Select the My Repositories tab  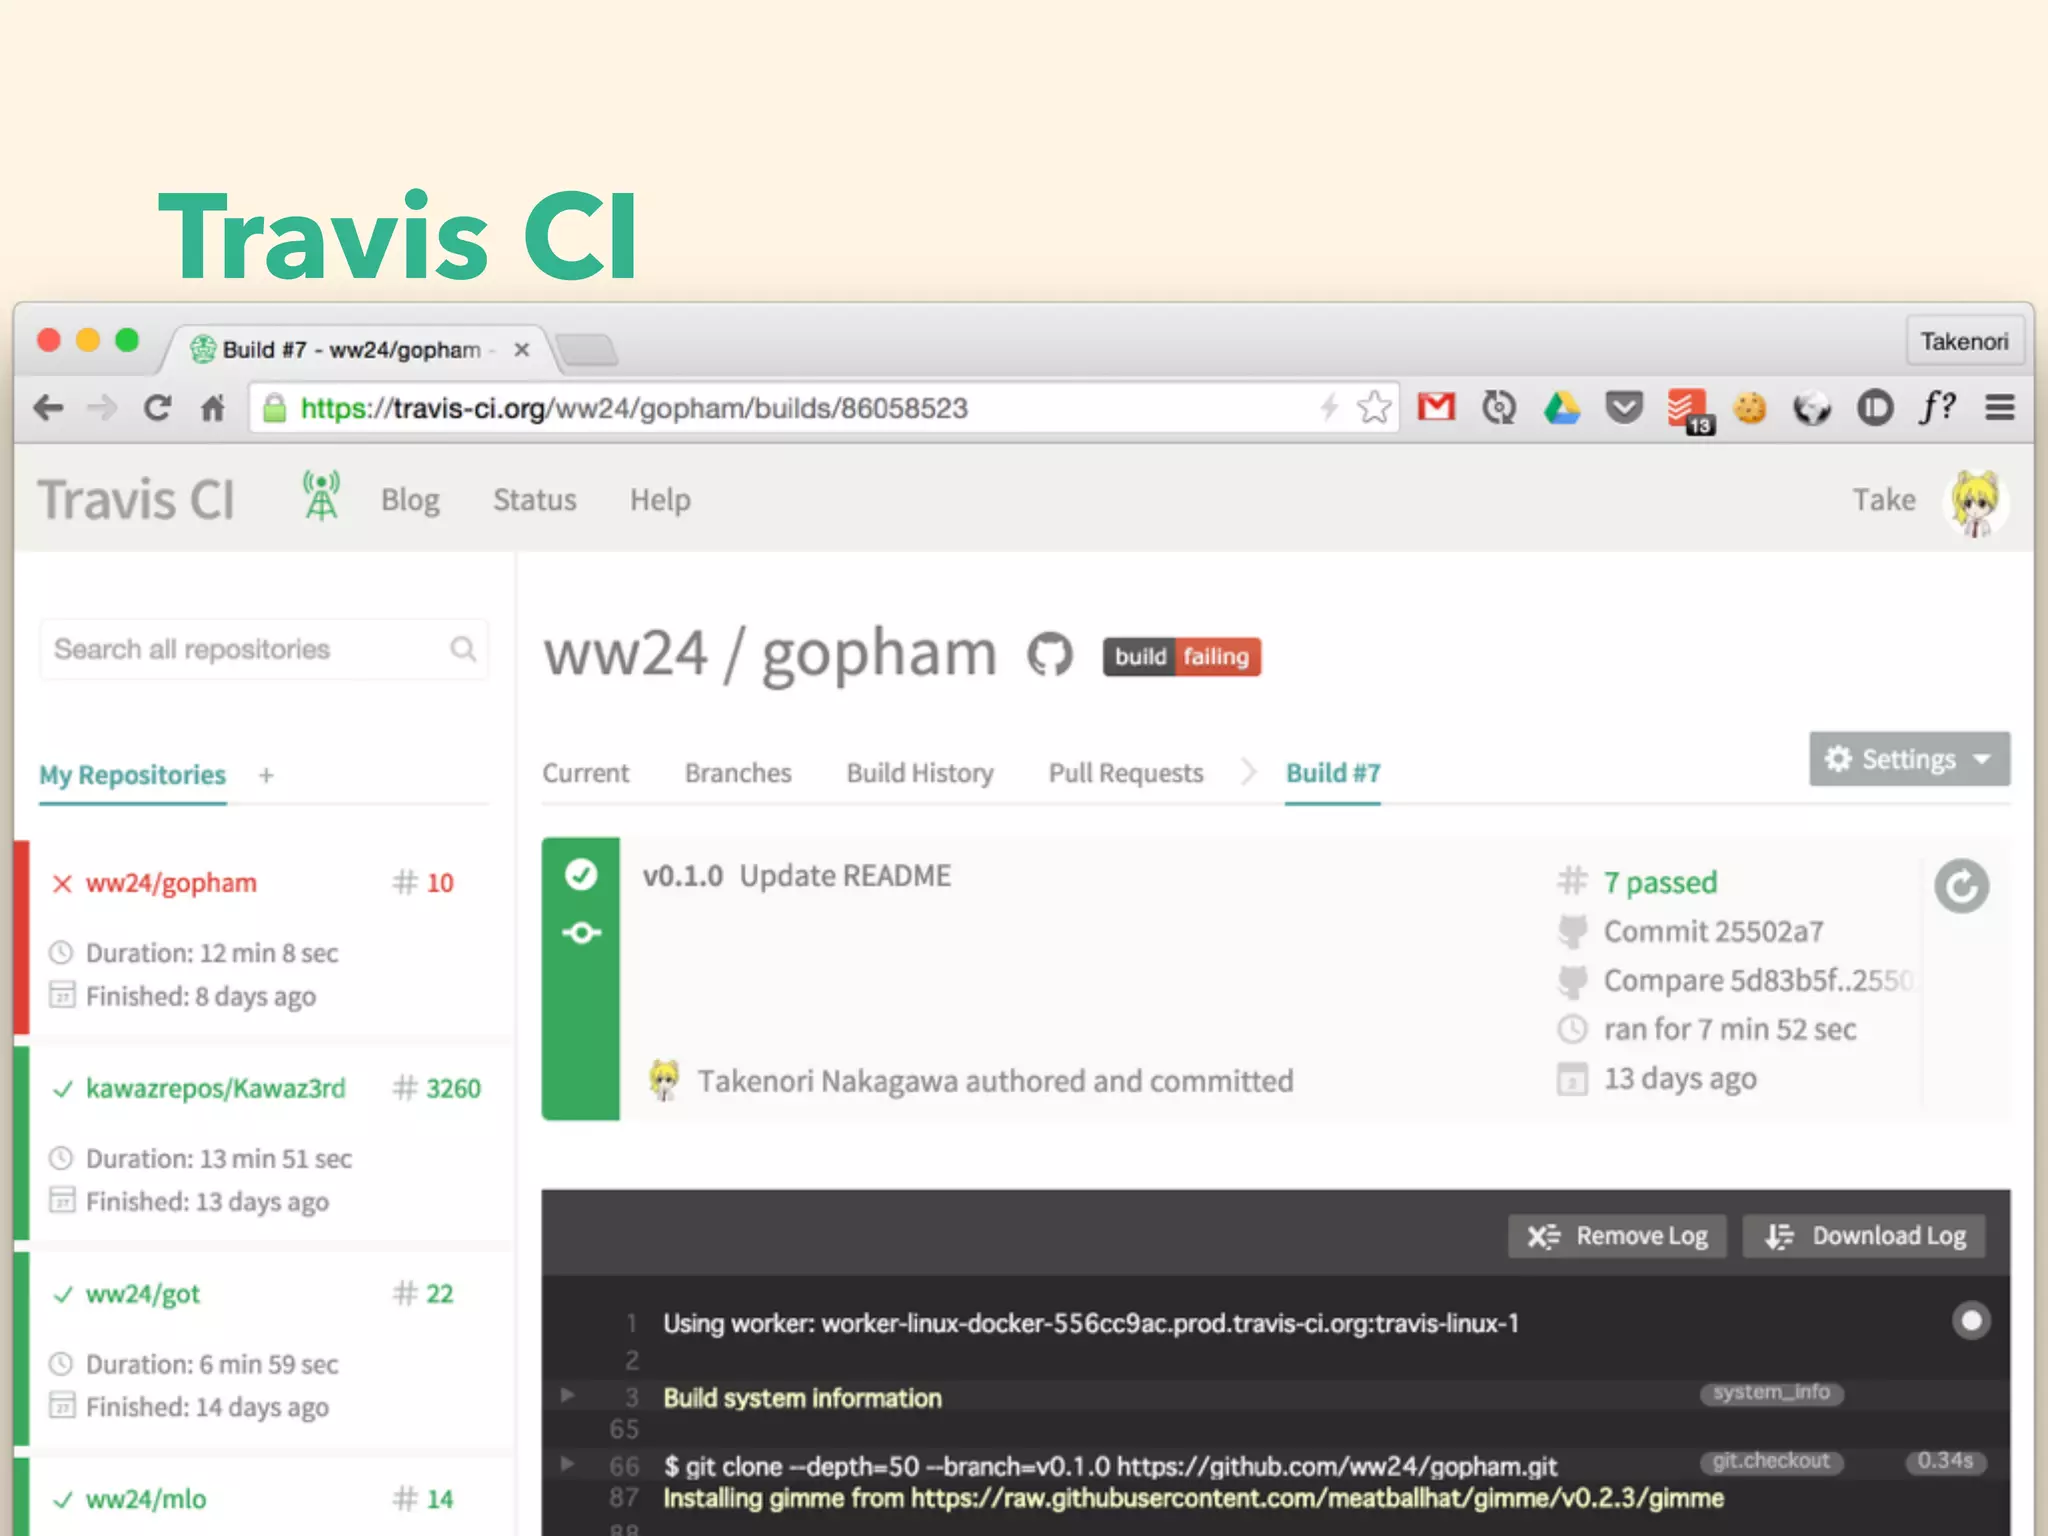(x=132, y=775)
